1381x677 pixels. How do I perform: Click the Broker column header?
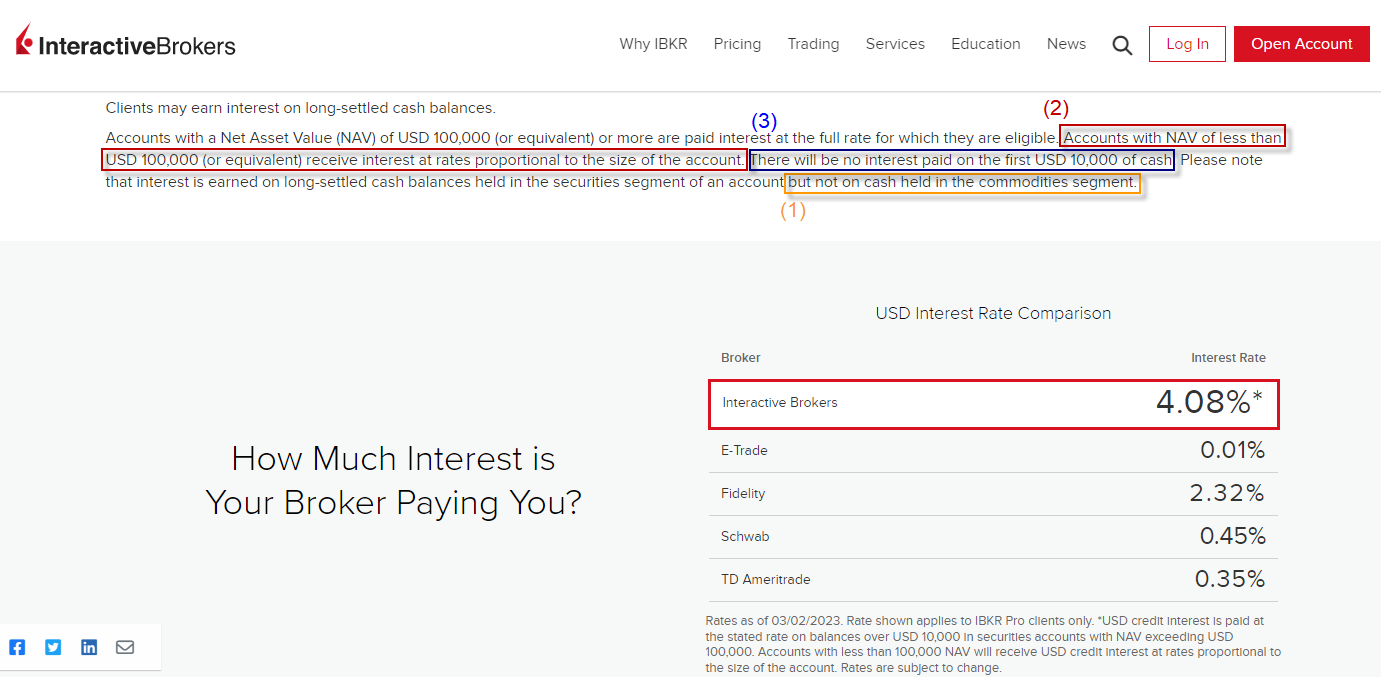tap(741, 358)
